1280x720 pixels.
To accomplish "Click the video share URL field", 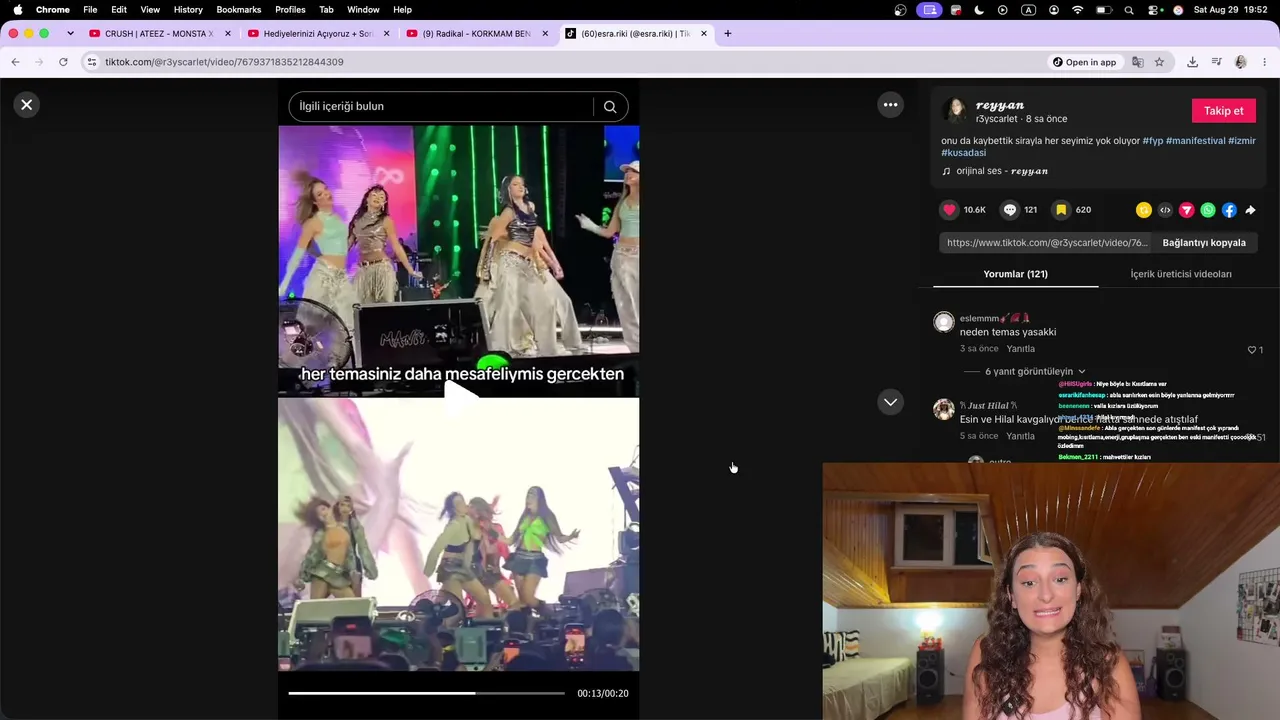I will (1047, 243).
